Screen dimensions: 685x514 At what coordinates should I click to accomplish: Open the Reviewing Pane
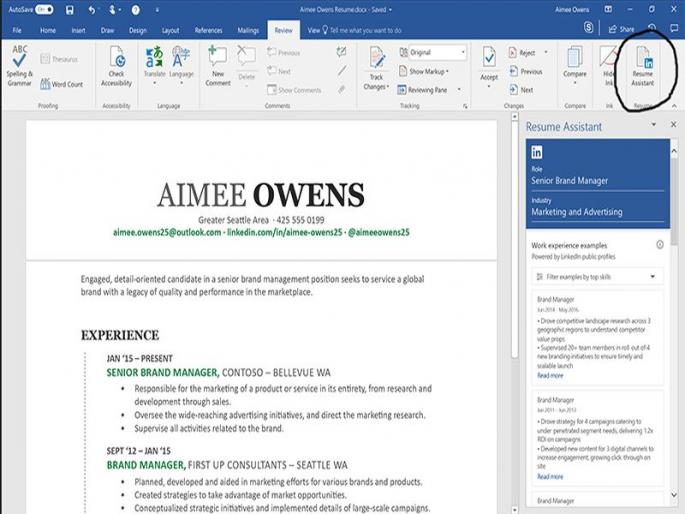point(422,90)
